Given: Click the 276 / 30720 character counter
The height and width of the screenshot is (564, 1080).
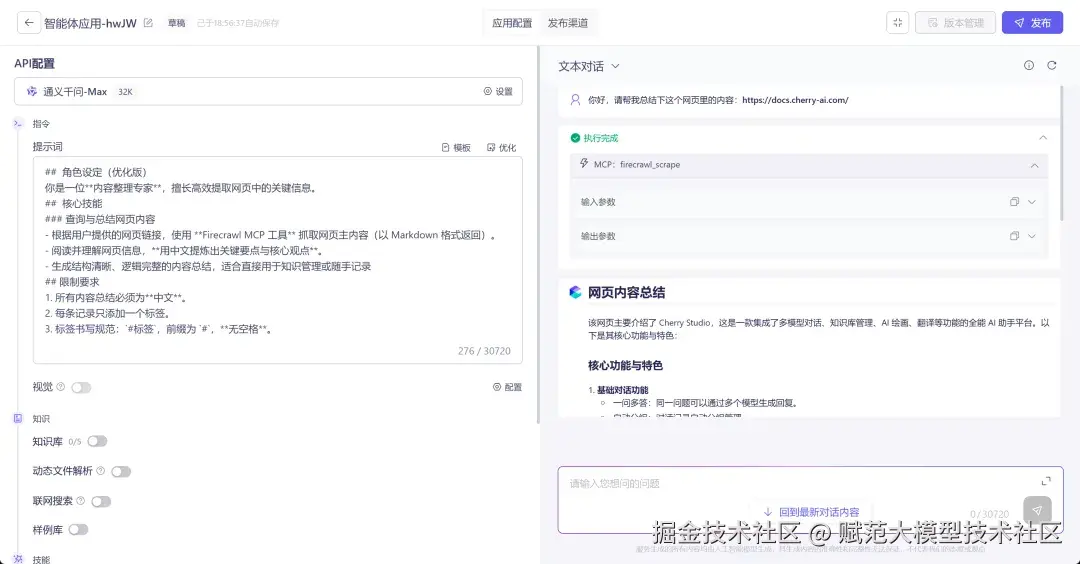Looking at the screenshot, I should [x=484, y=351].
